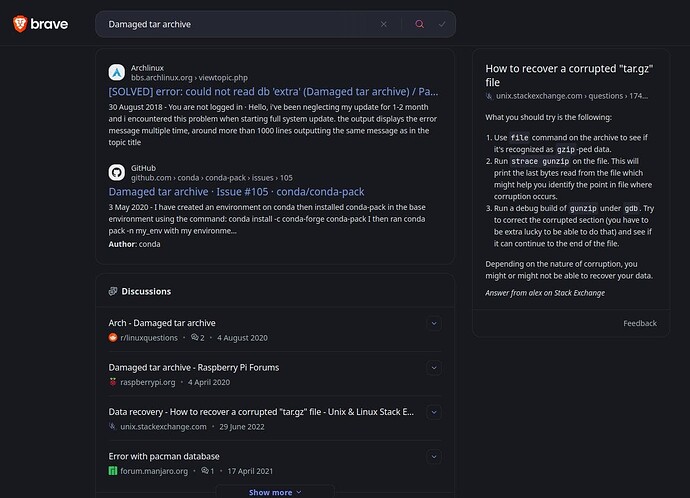Viewport: 690px width, 498px height.
Task: Open Damaged tar archive Issue #105 link
Action: tap(236, 192)
